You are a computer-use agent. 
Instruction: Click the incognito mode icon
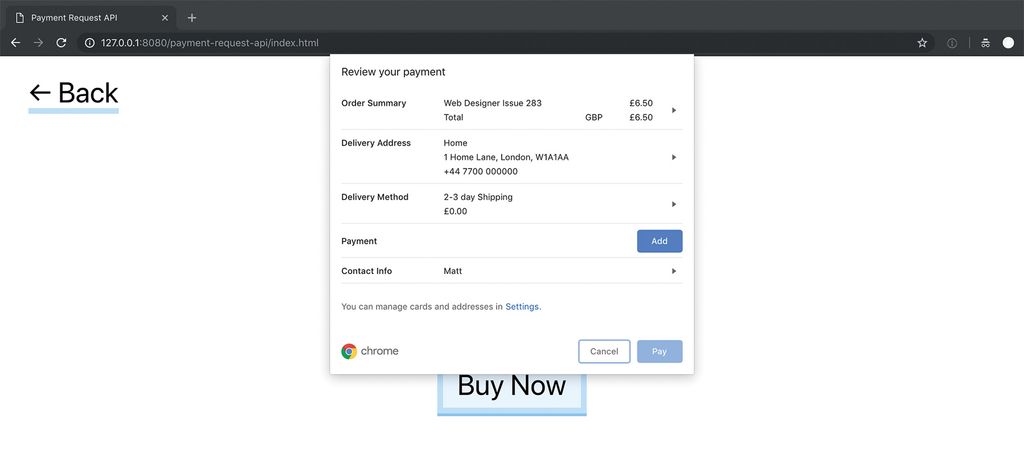pyautogui.click(x=985, y=43)
